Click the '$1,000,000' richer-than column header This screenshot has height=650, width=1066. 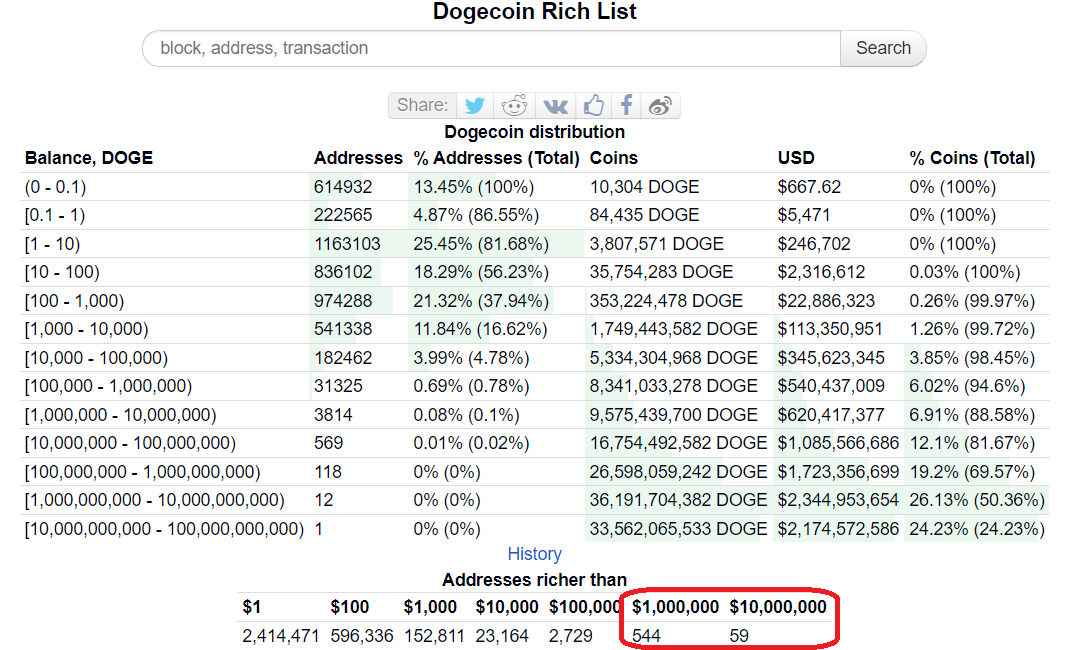click(675, 607)
